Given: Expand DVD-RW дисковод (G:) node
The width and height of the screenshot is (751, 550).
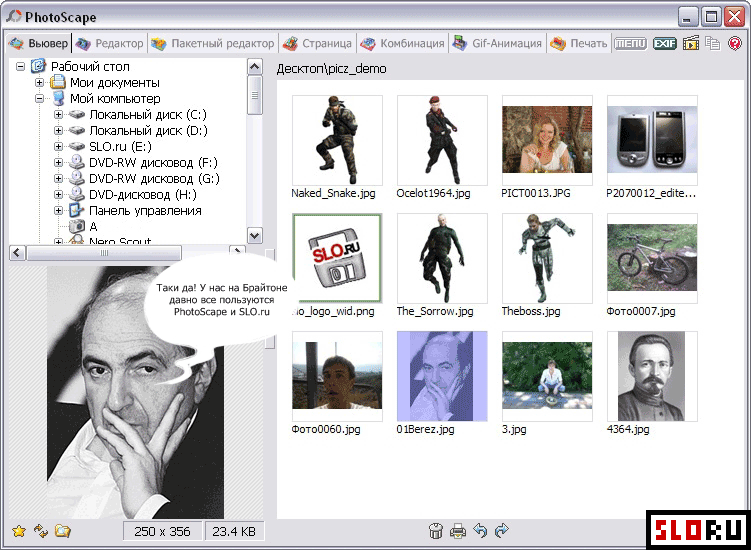Looking at the screenshot, I should (58, 178).
